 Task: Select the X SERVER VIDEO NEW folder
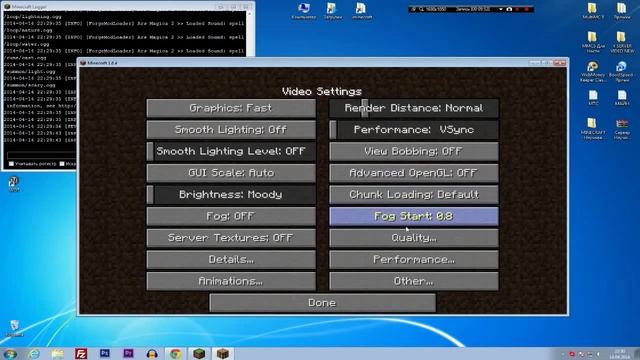coord(621,42)
